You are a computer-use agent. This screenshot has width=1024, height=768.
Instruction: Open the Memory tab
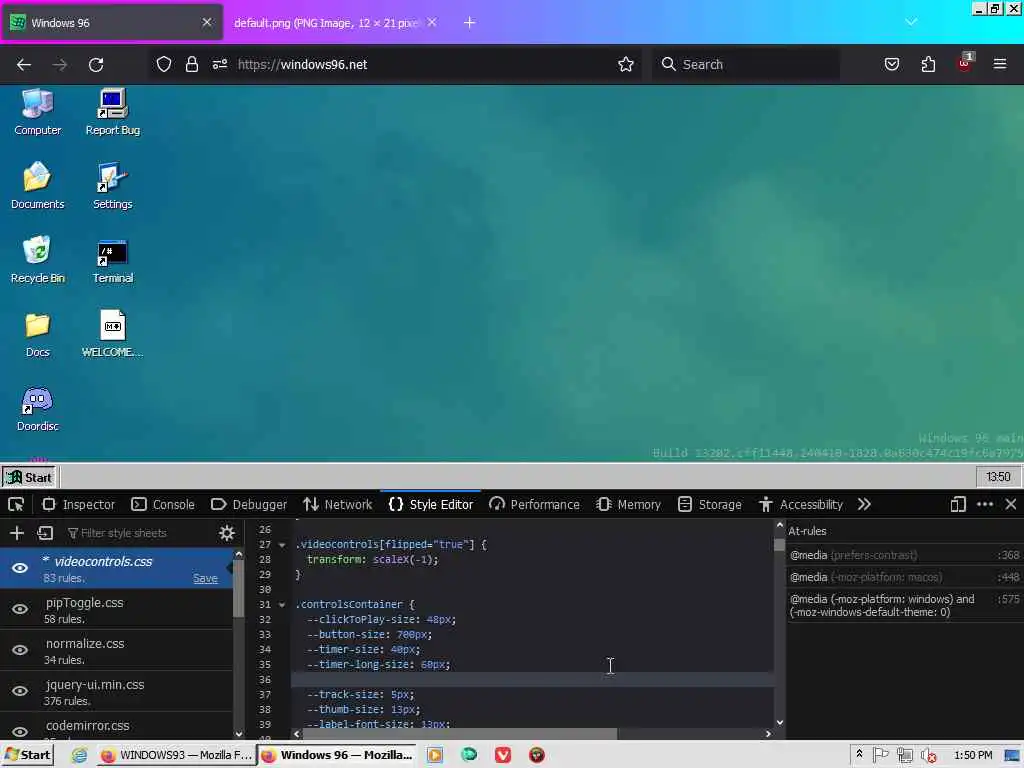coord(628,504)
